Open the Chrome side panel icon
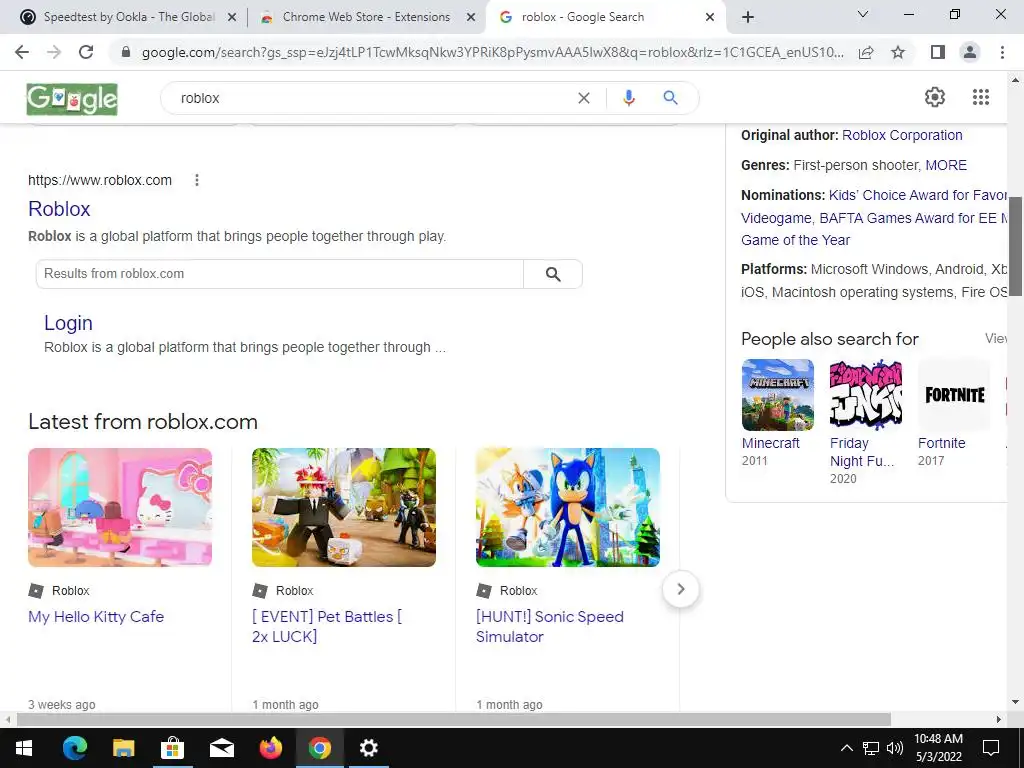The width and height of the screenshot is (1024, 768). [x=938, y=52]
